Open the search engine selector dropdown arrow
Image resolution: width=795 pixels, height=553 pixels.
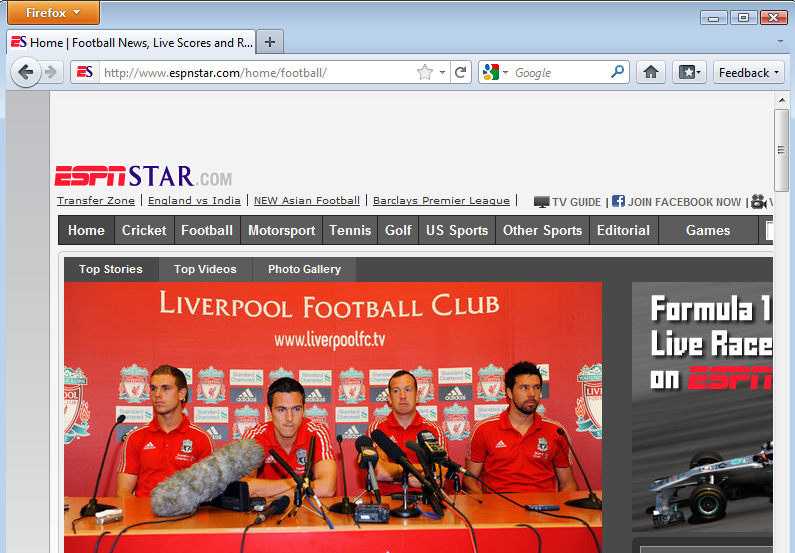[505, 72]
